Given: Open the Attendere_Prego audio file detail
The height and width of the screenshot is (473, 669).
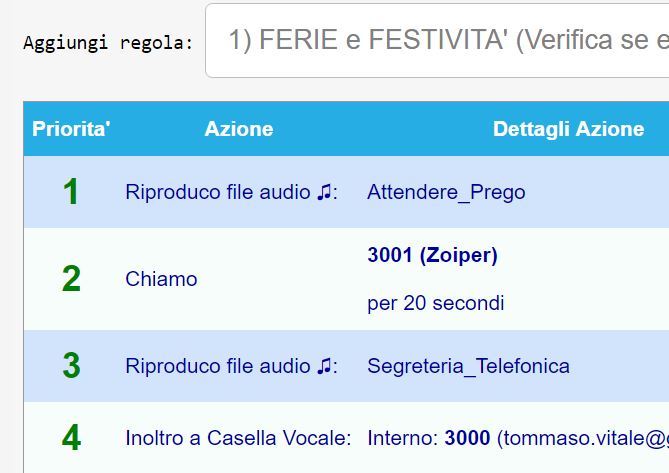Looking at the screenshot, I should 446,192.
